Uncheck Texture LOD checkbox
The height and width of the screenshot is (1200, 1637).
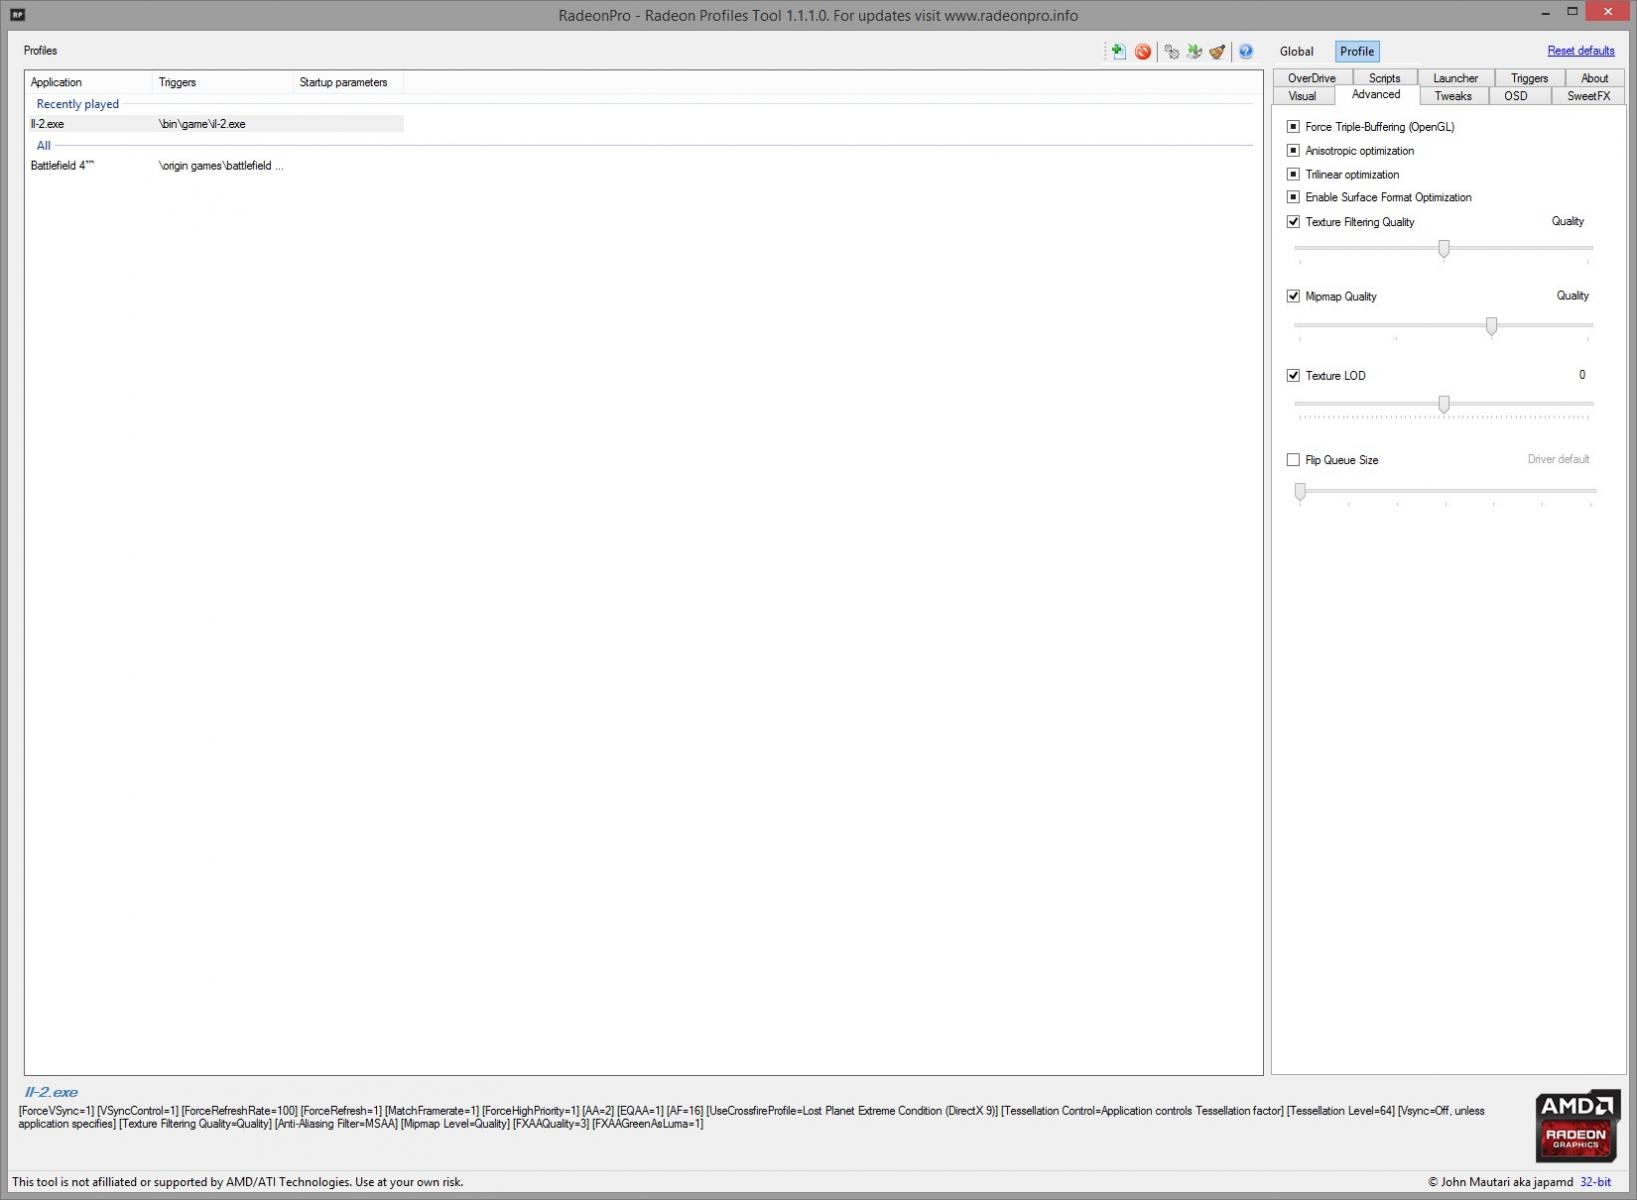point(1293,376)
